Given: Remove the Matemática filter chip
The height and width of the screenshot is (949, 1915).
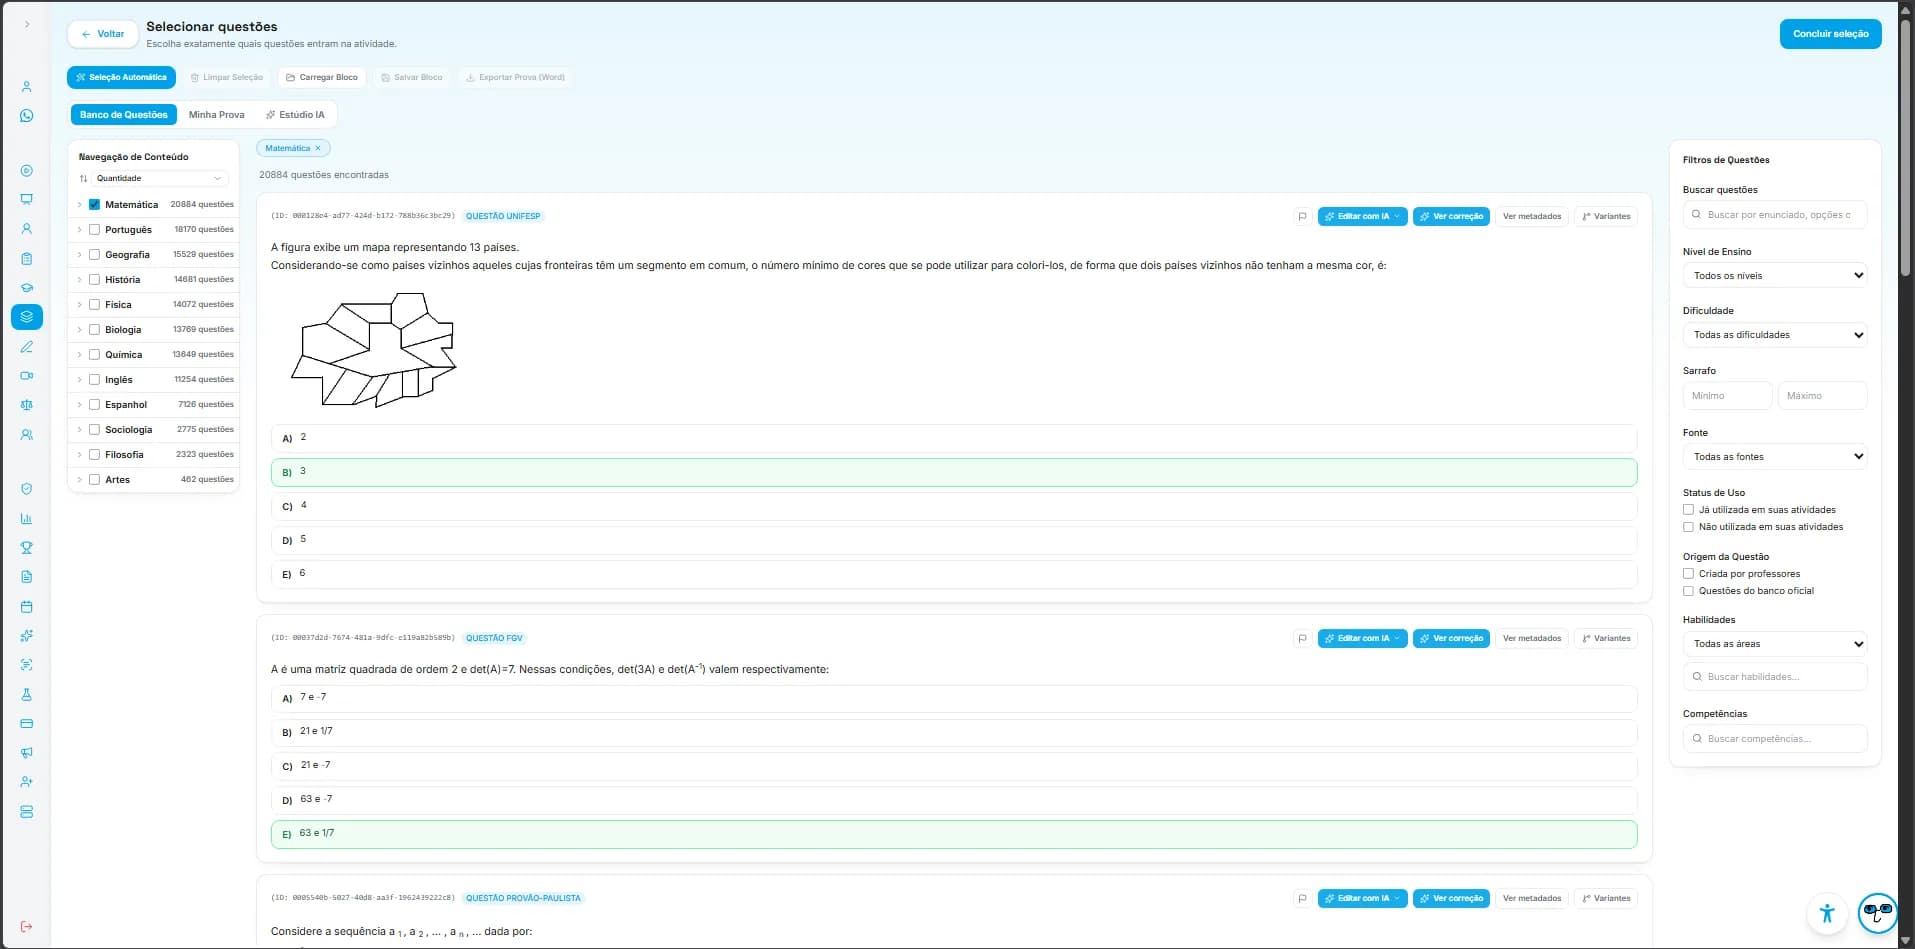Looking at the screenshot, I should pyautogui.click(x=318, y=148).
